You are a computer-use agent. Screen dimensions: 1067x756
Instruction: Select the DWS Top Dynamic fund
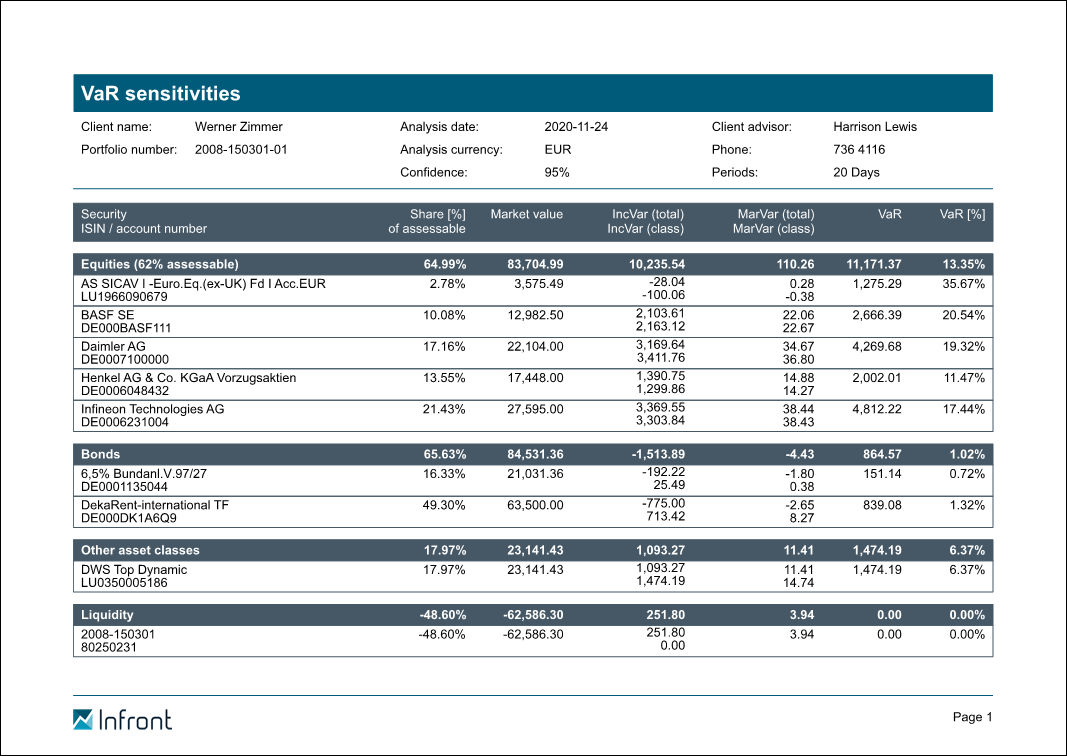point(134,570)
